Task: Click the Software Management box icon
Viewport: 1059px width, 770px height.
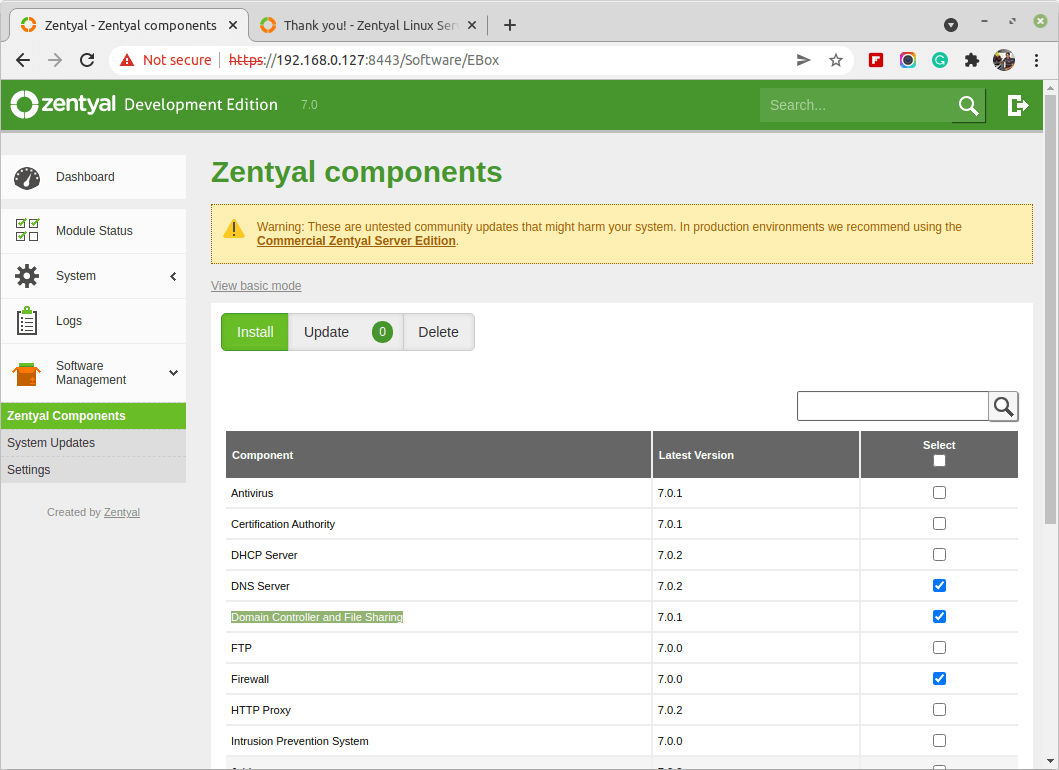Action: [27, 374]
